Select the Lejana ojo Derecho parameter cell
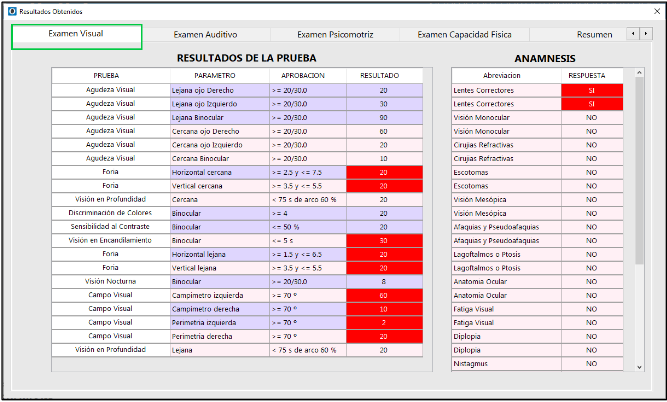The height and width of the screenshot is (402, 667). [x=217, y=90]
